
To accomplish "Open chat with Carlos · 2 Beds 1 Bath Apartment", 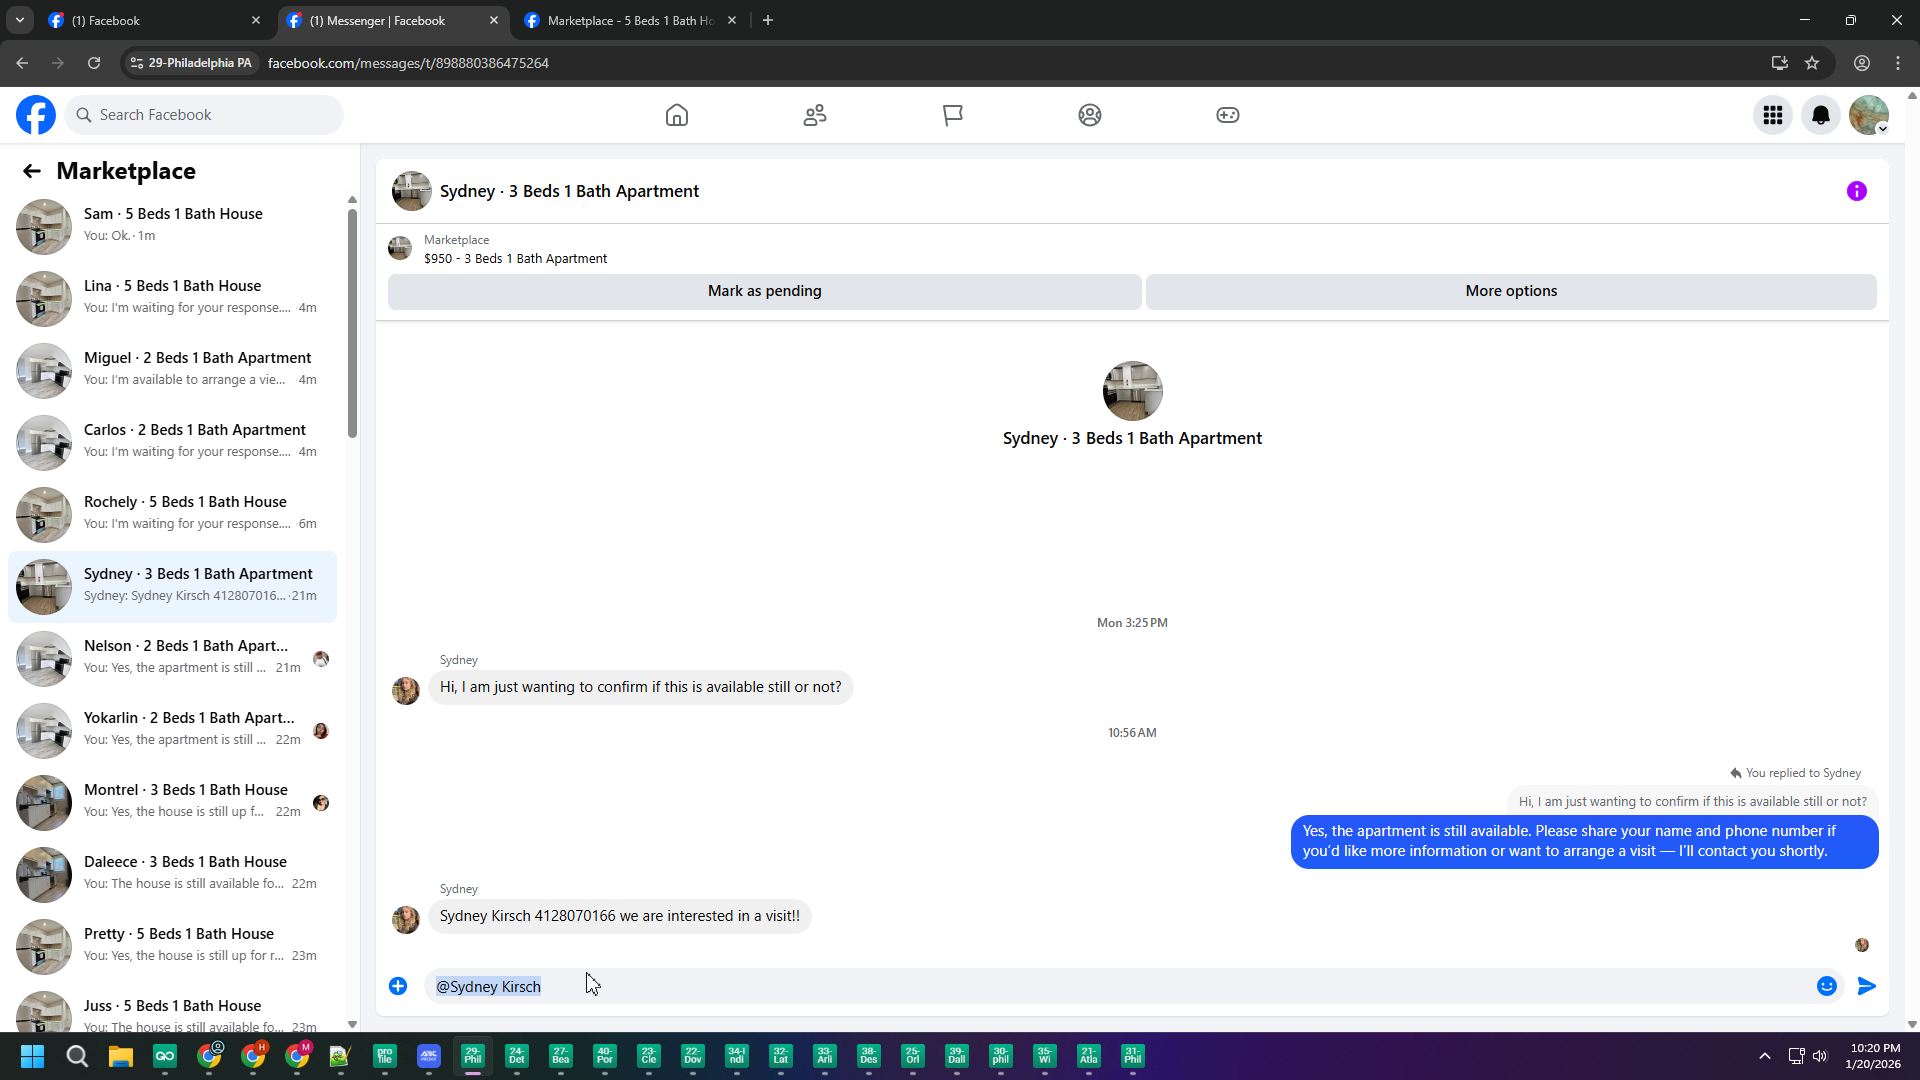I will click(172, 442).
